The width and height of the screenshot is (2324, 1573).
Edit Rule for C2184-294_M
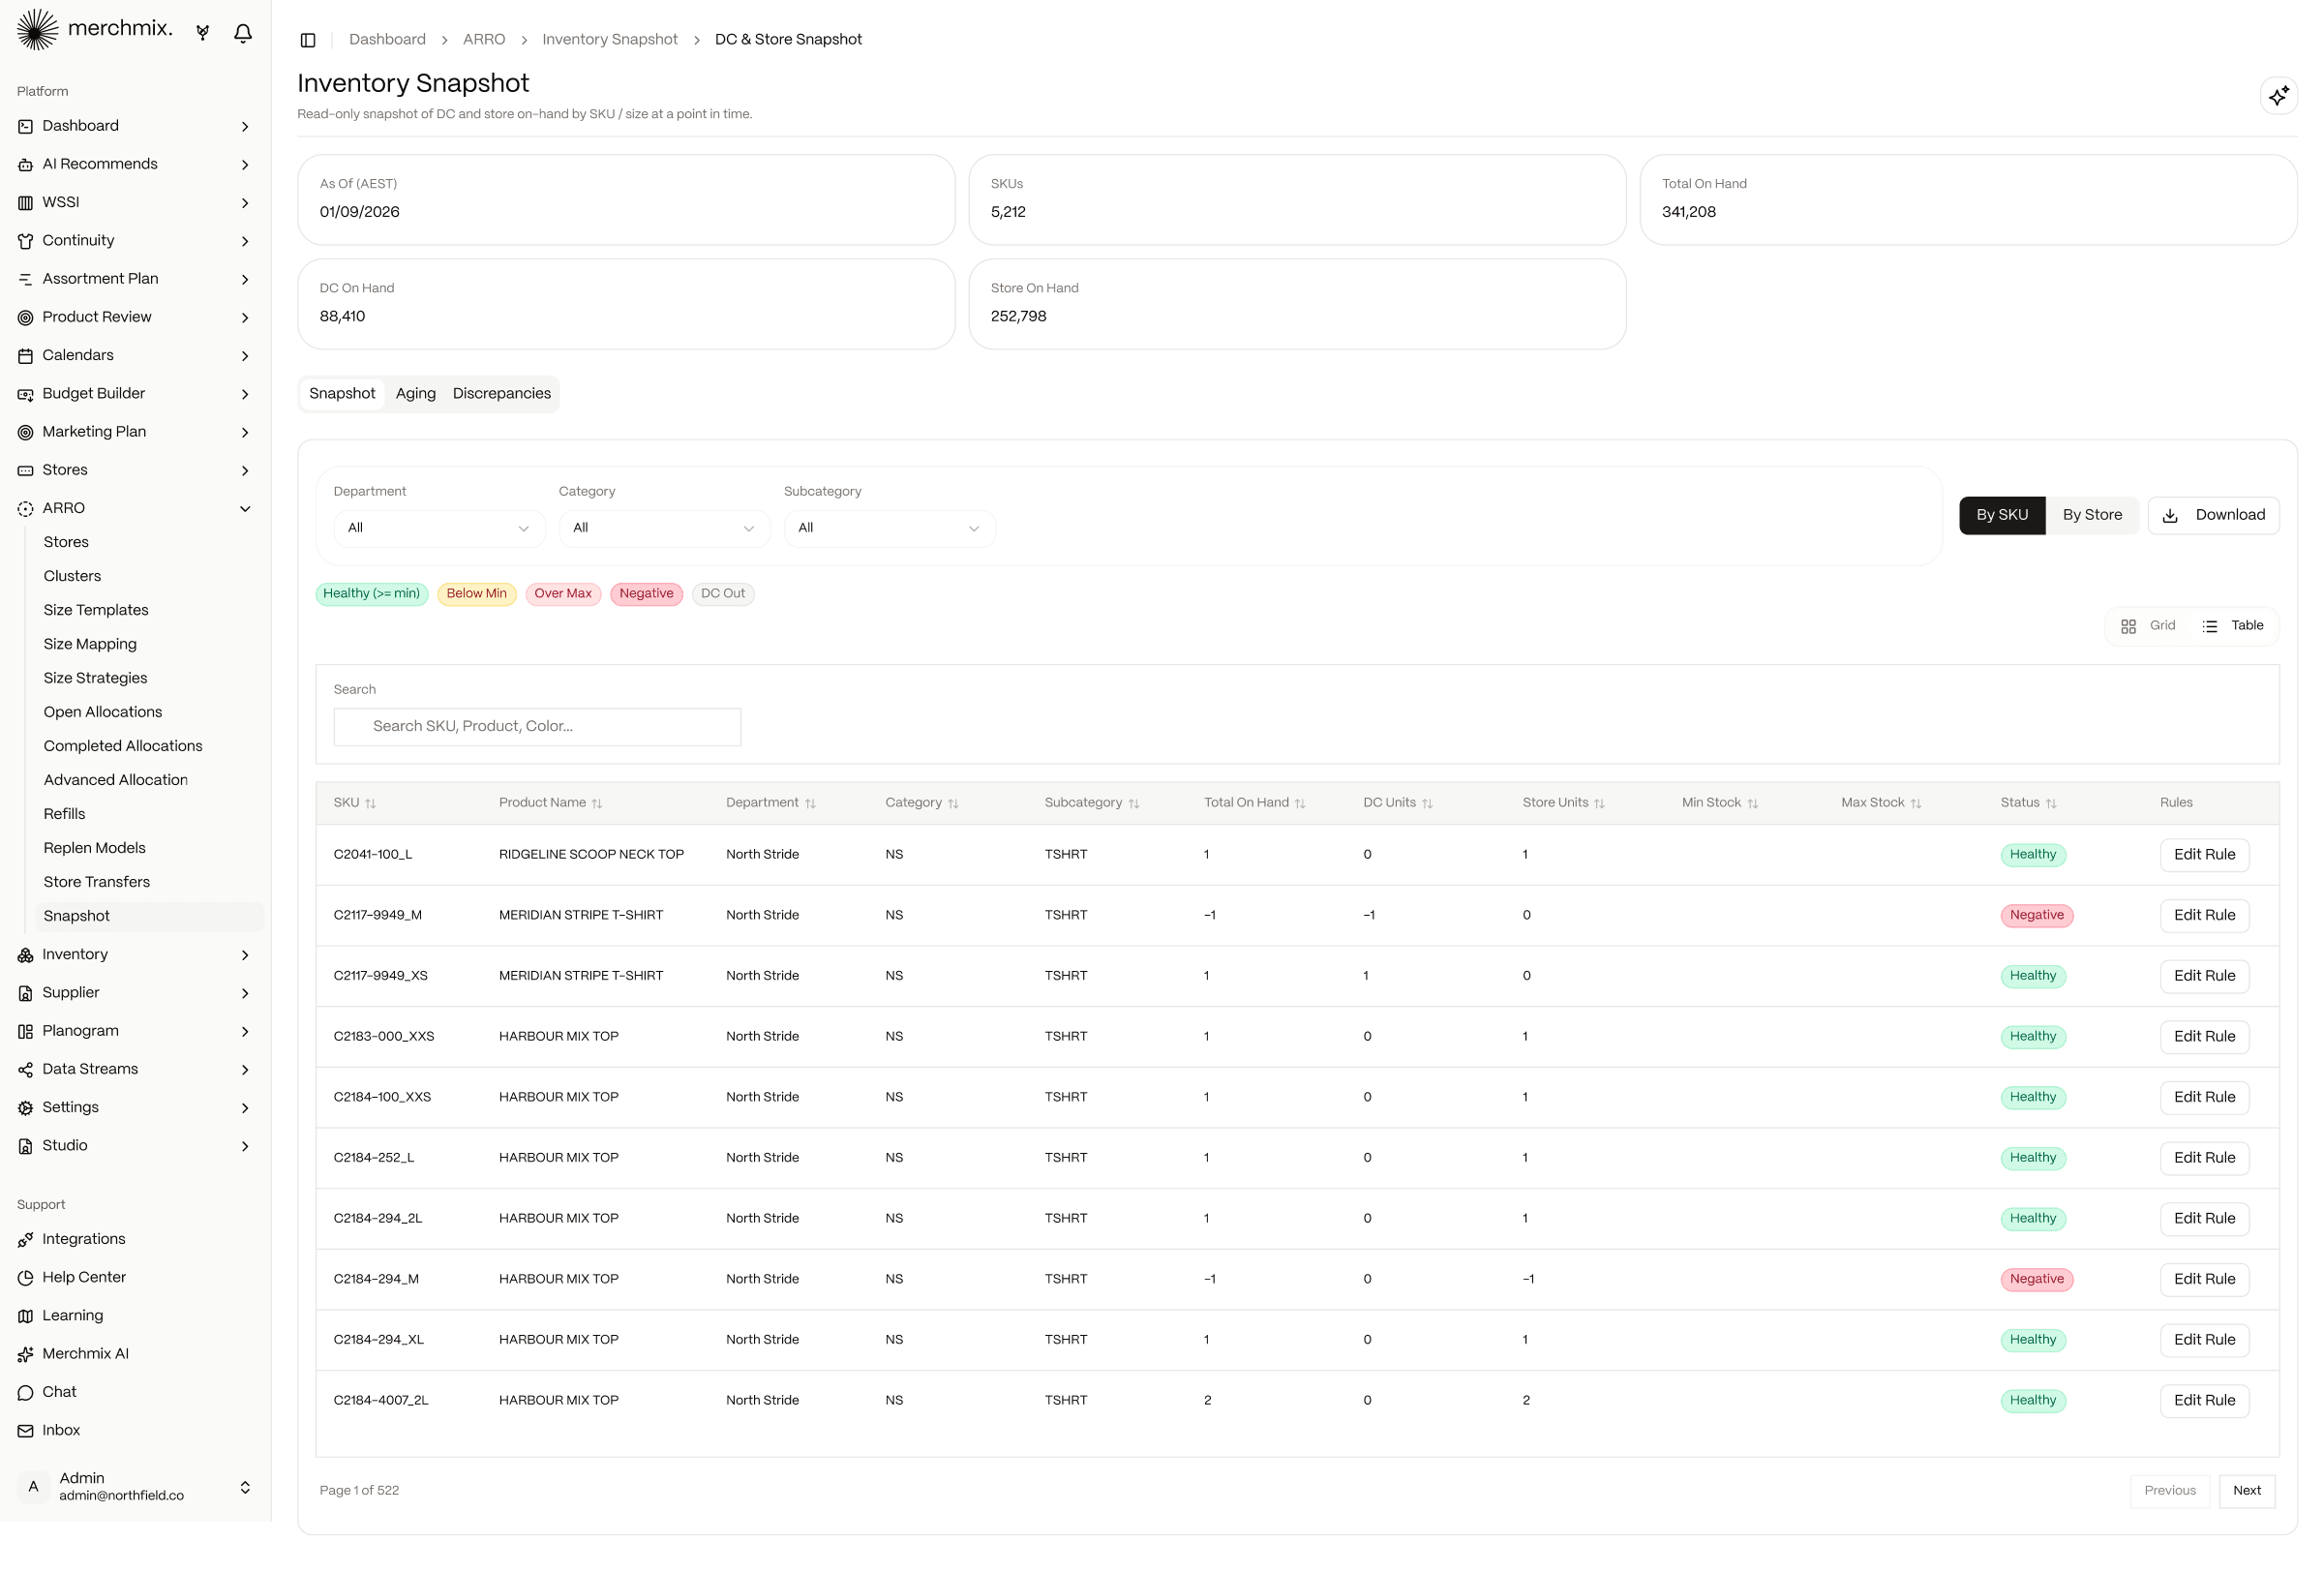tap(2204, 1279)
